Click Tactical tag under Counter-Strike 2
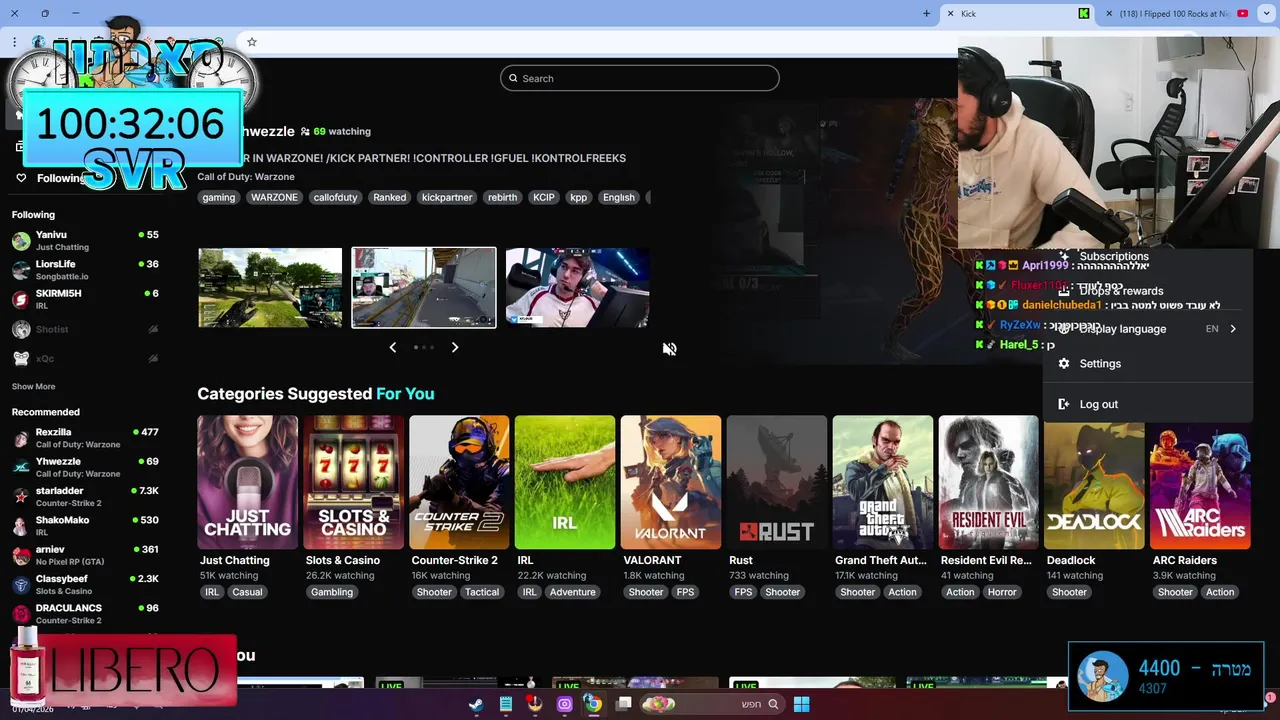1280x720 pixels. (482, 592)
